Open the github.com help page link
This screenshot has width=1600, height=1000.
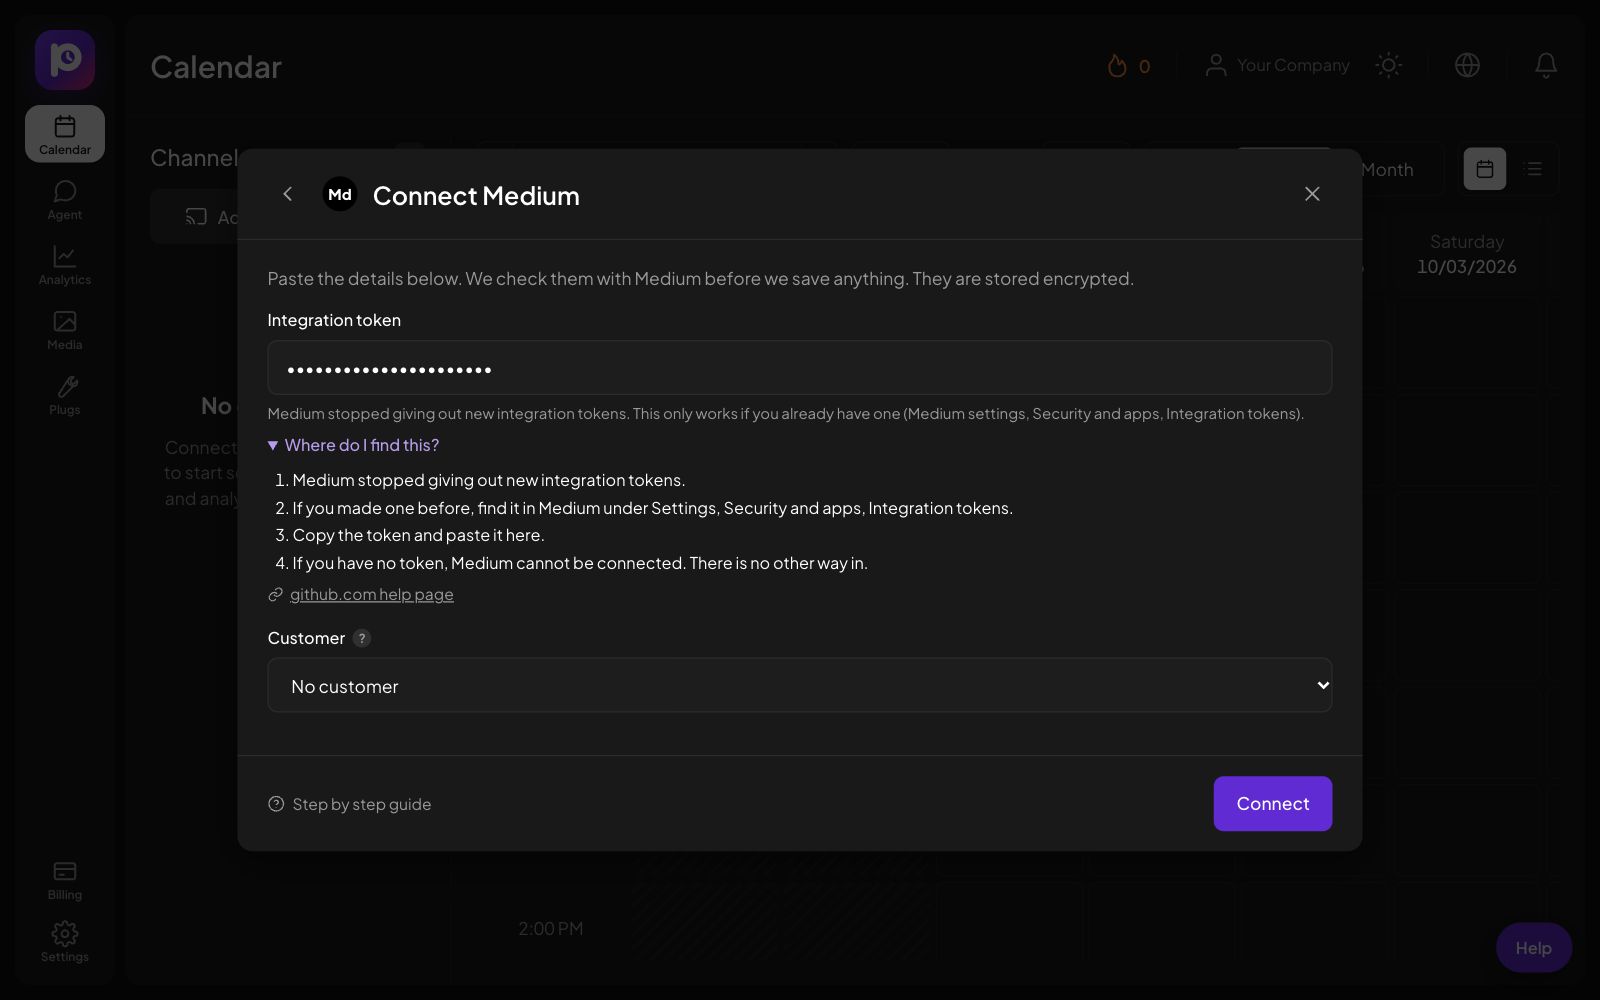371,594
